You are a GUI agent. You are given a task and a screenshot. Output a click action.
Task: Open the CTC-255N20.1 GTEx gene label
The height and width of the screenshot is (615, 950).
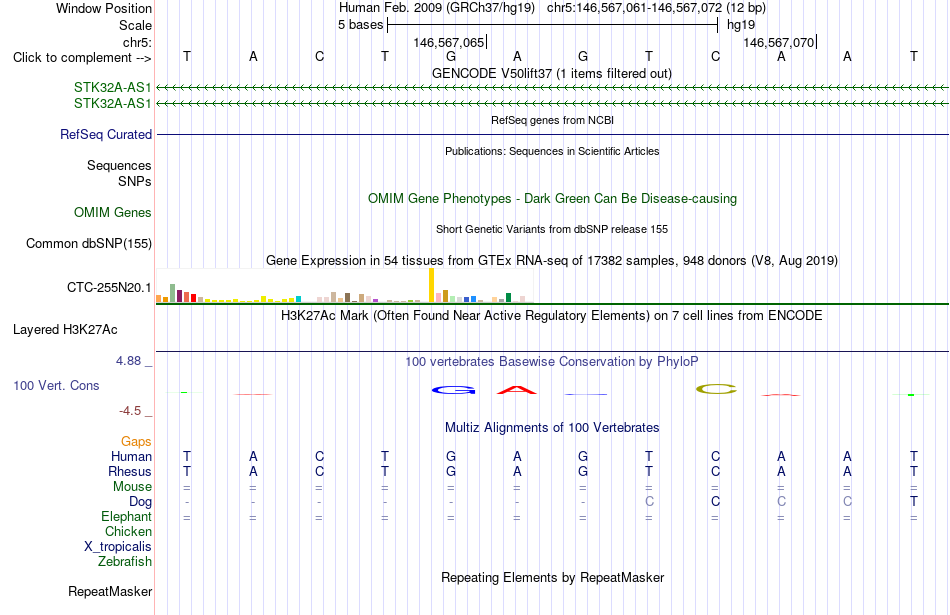pyautogui.click(x=109, y=287)
